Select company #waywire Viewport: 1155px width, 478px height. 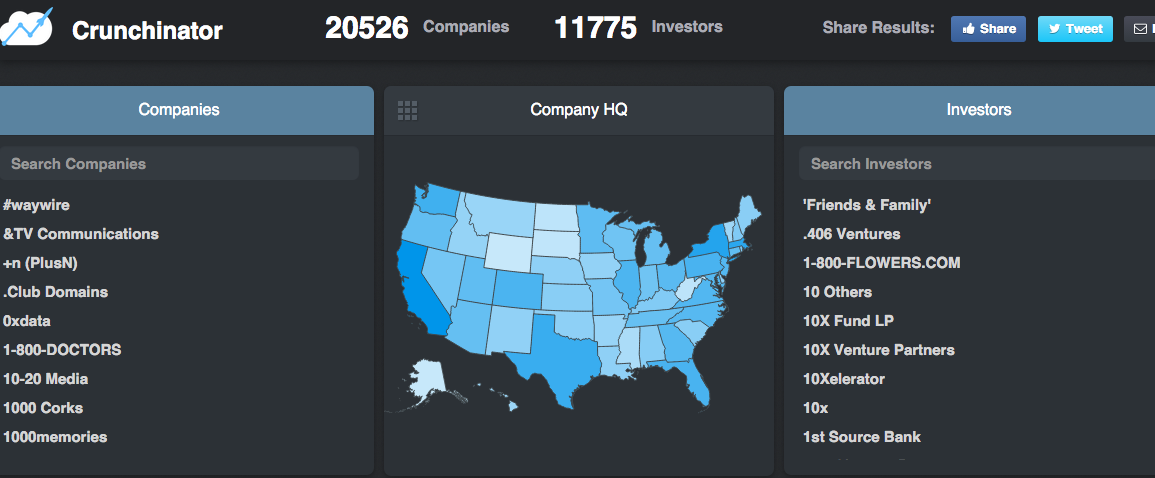pyautogui.click(x=36, y=205)
